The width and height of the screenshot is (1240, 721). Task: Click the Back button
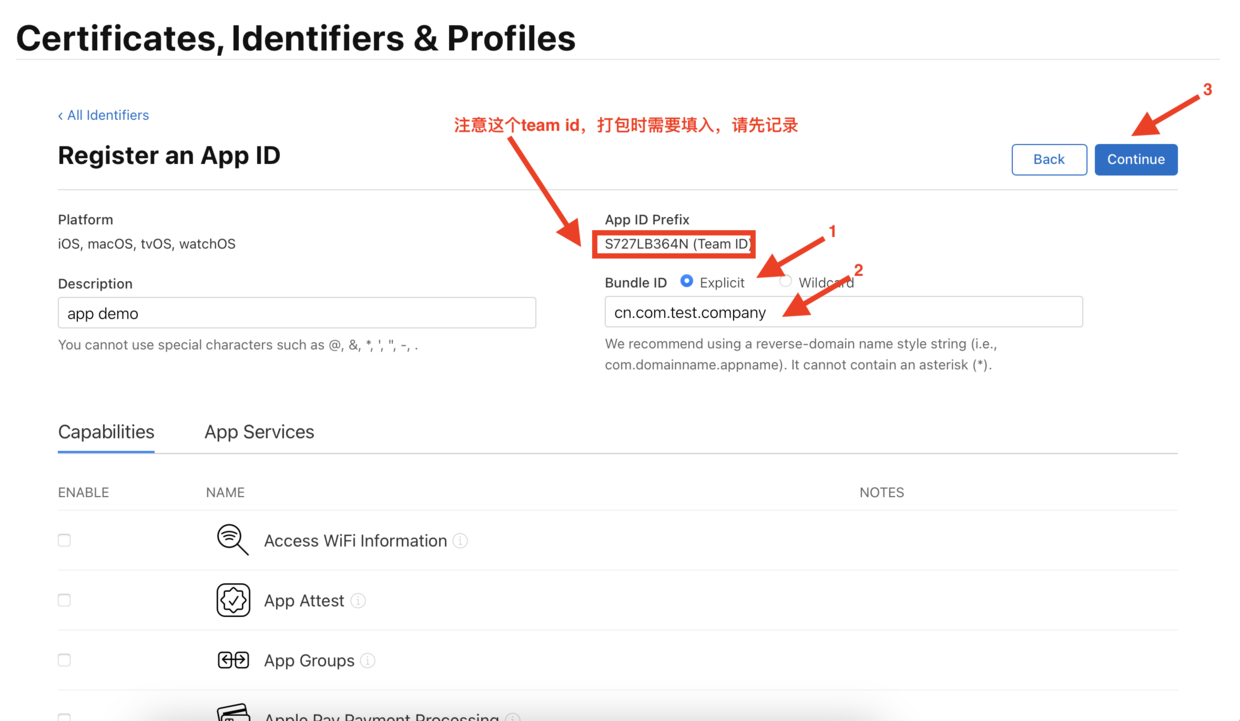pyautogui.click(x=1049, y=159)
